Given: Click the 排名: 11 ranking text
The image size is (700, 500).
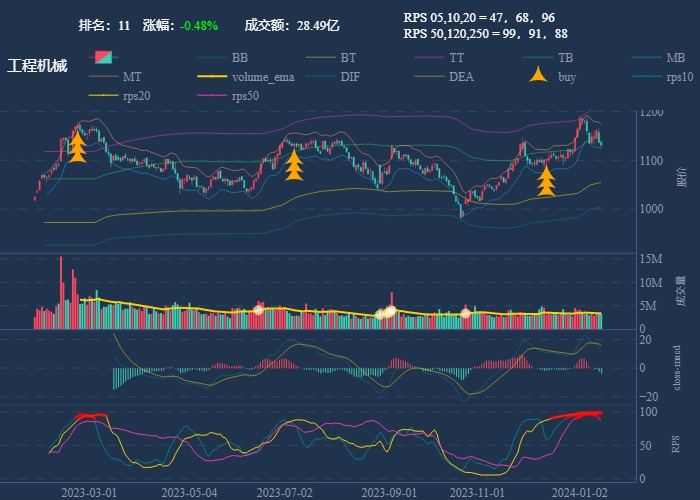Looking at the screenshot, I should tap(104, 25).
